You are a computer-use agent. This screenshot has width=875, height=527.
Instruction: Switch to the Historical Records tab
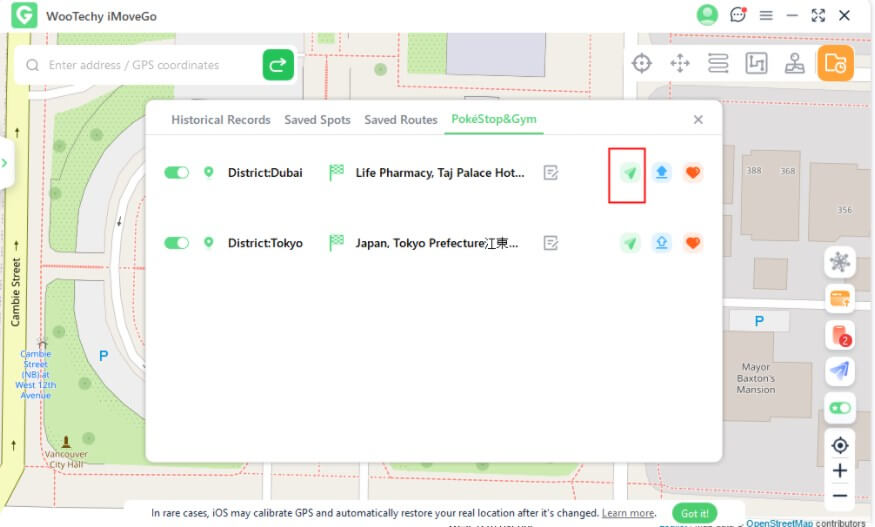coord(220,120)
